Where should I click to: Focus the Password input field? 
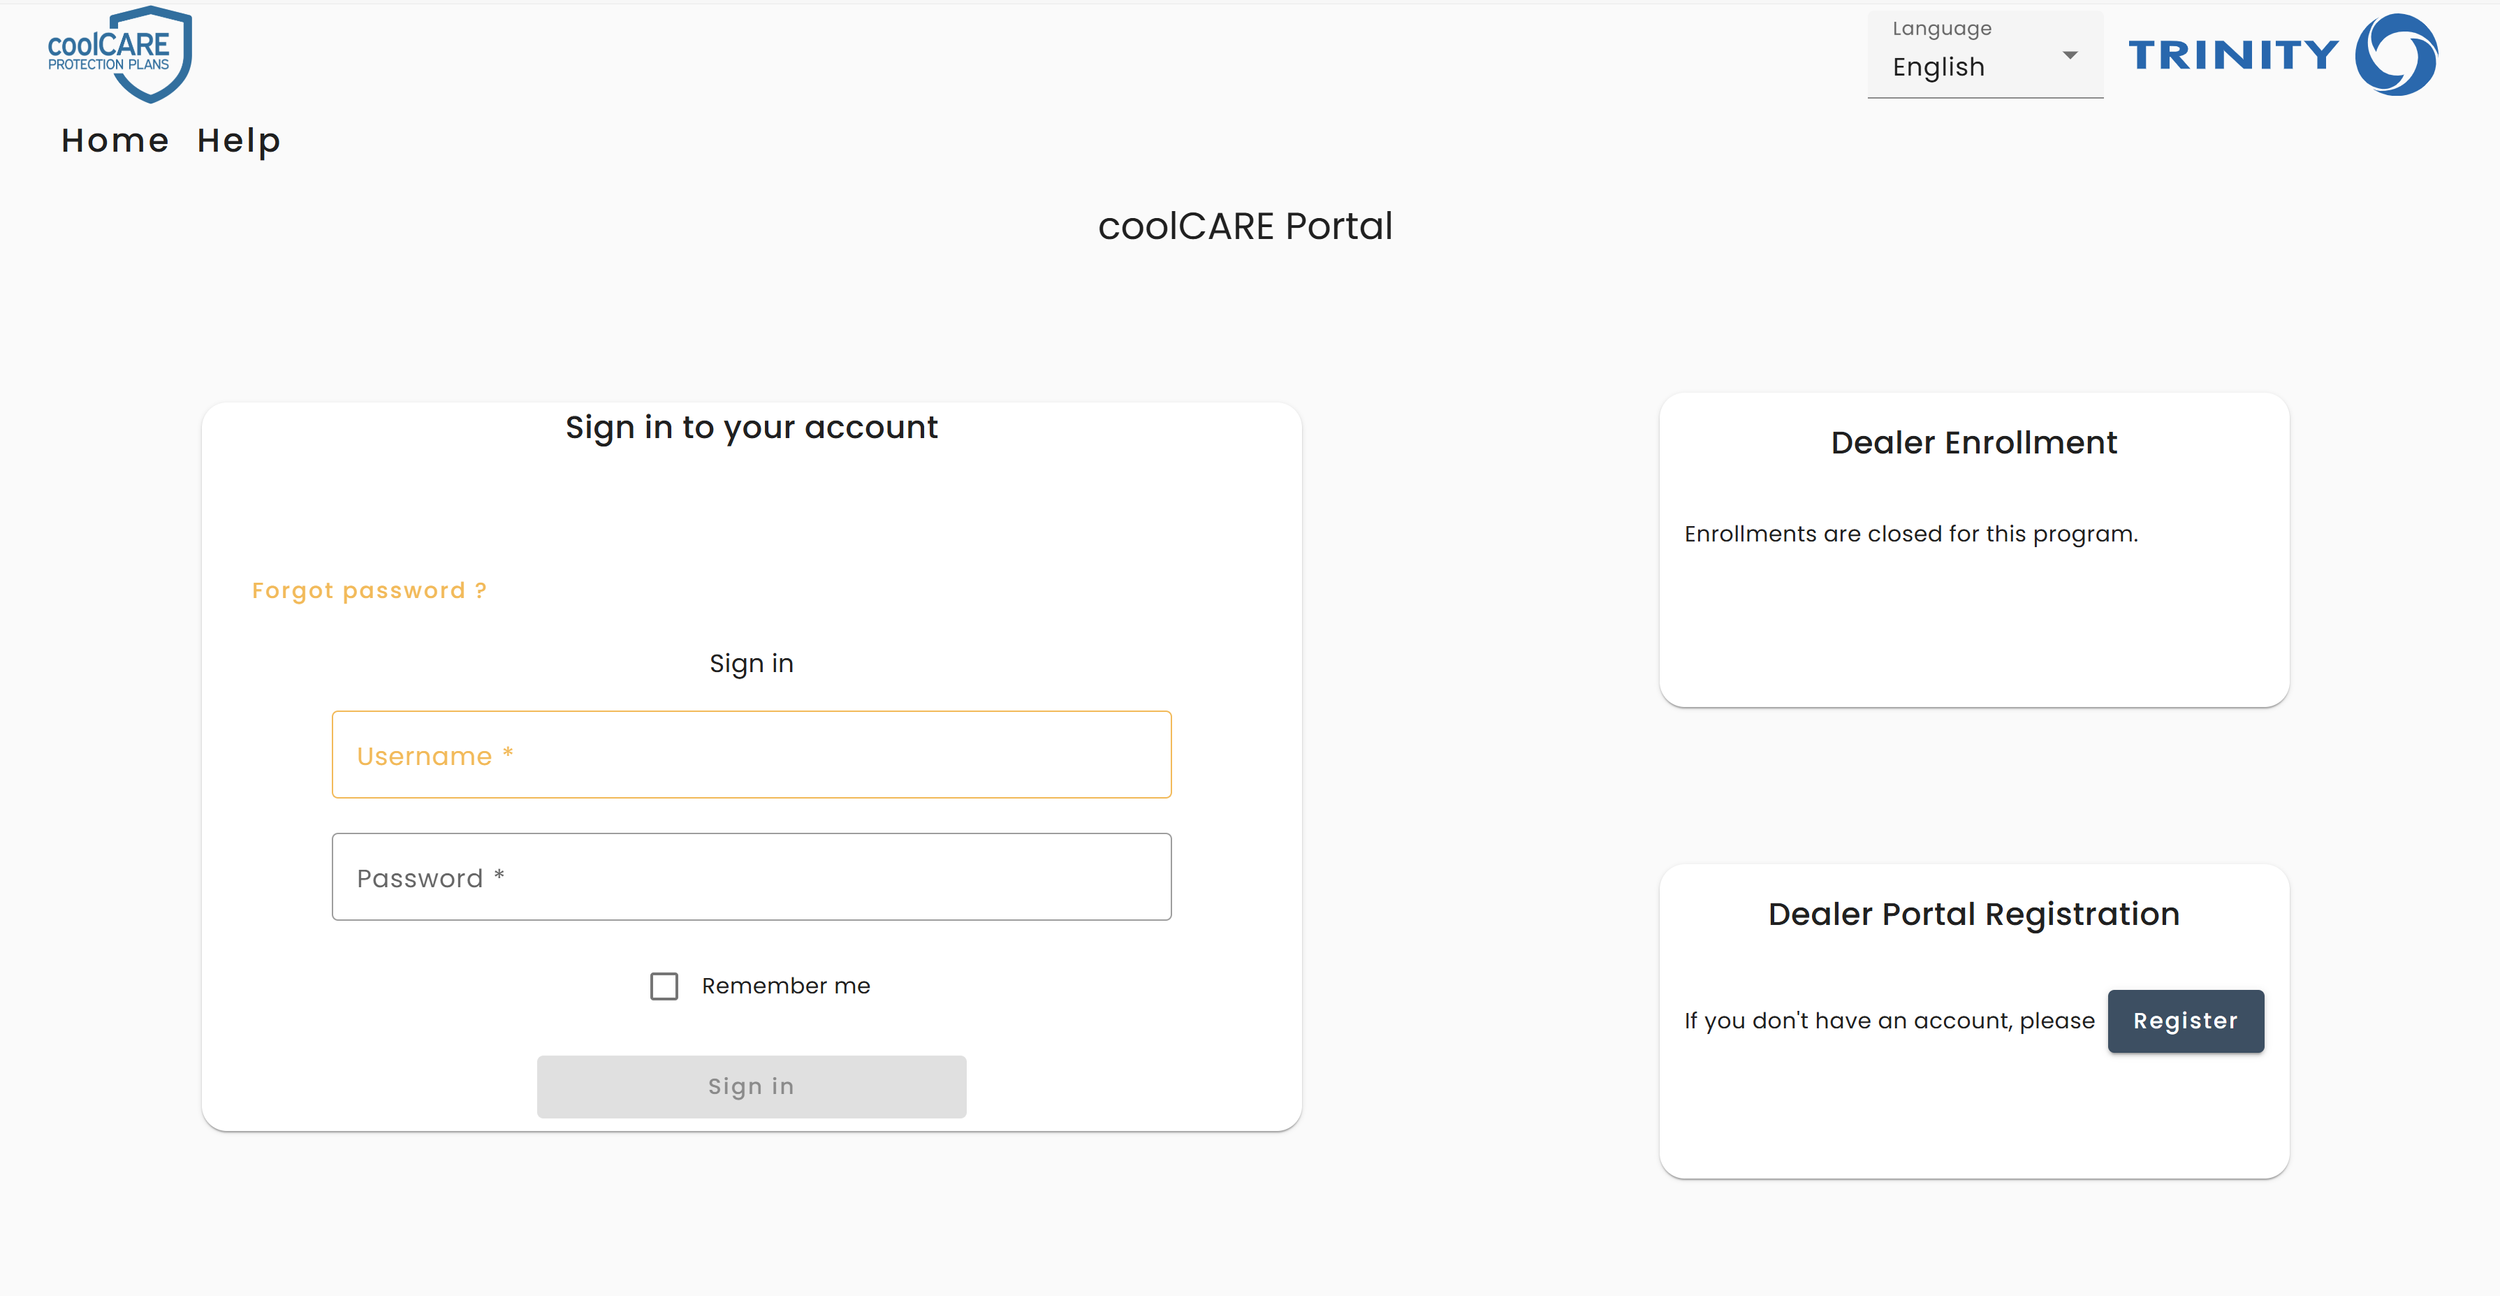(751, 877)
